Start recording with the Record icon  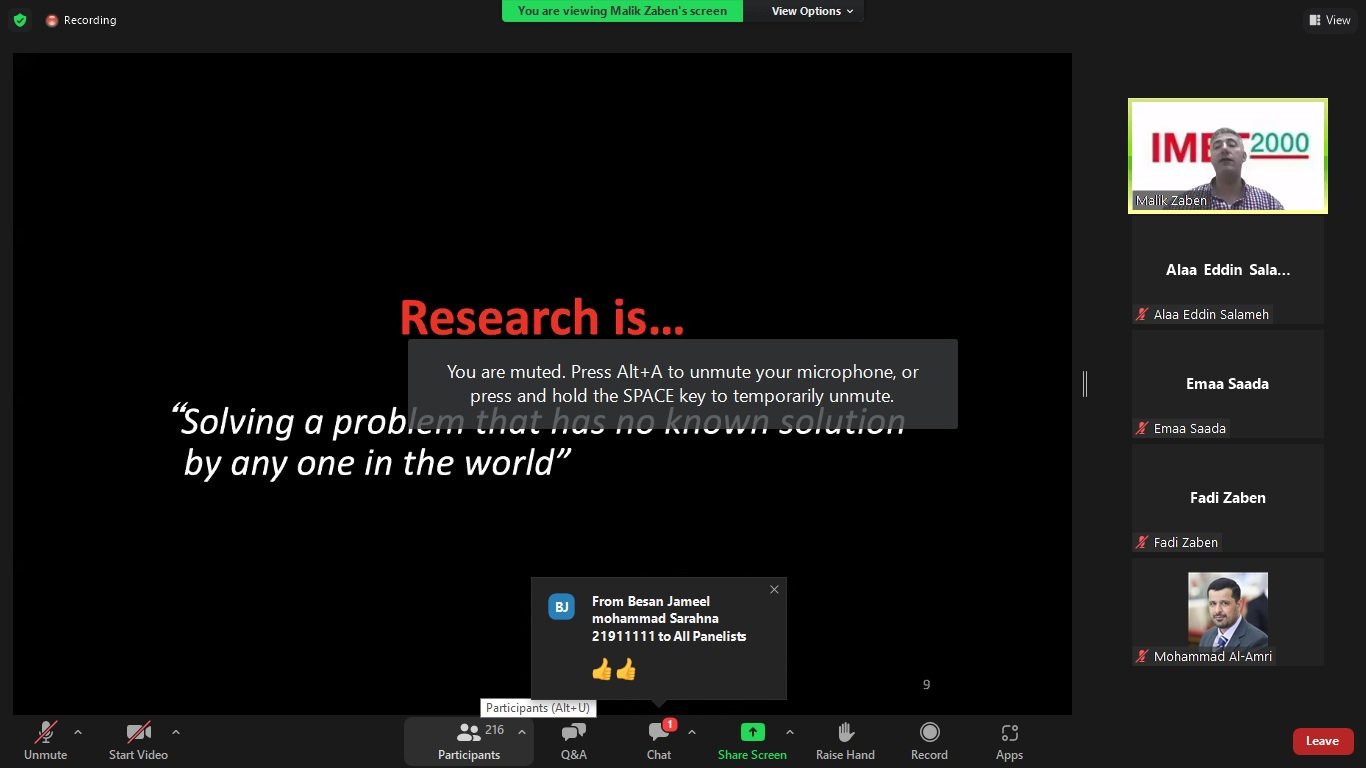[929, 733]
